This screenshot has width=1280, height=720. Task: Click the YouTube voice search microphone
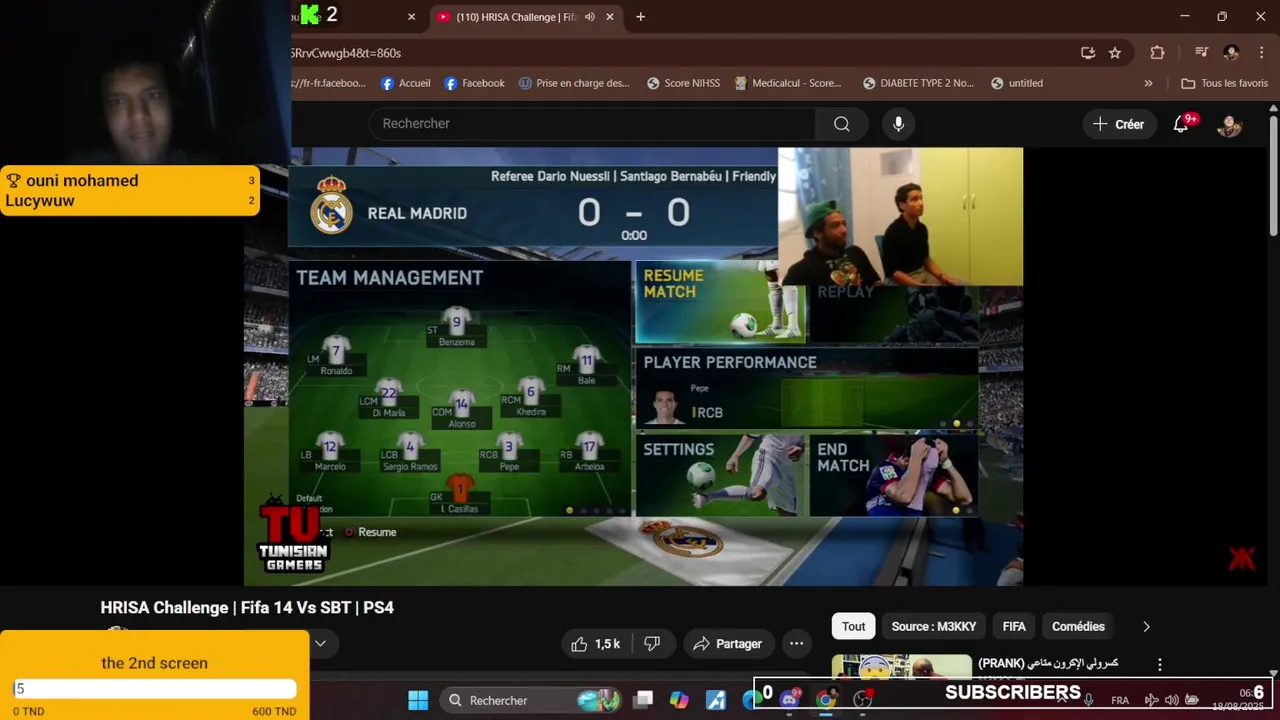tap(898, 124)
